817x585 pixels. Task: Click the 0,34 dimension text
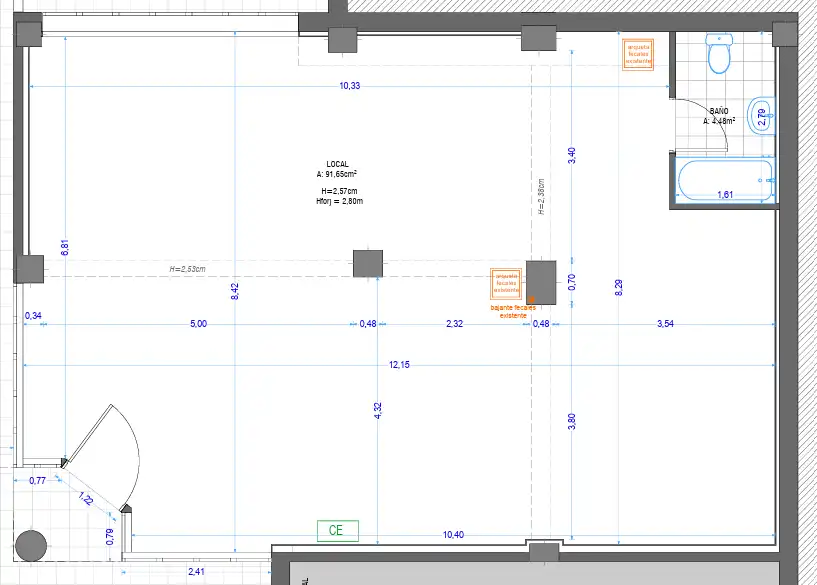point(33,316)
